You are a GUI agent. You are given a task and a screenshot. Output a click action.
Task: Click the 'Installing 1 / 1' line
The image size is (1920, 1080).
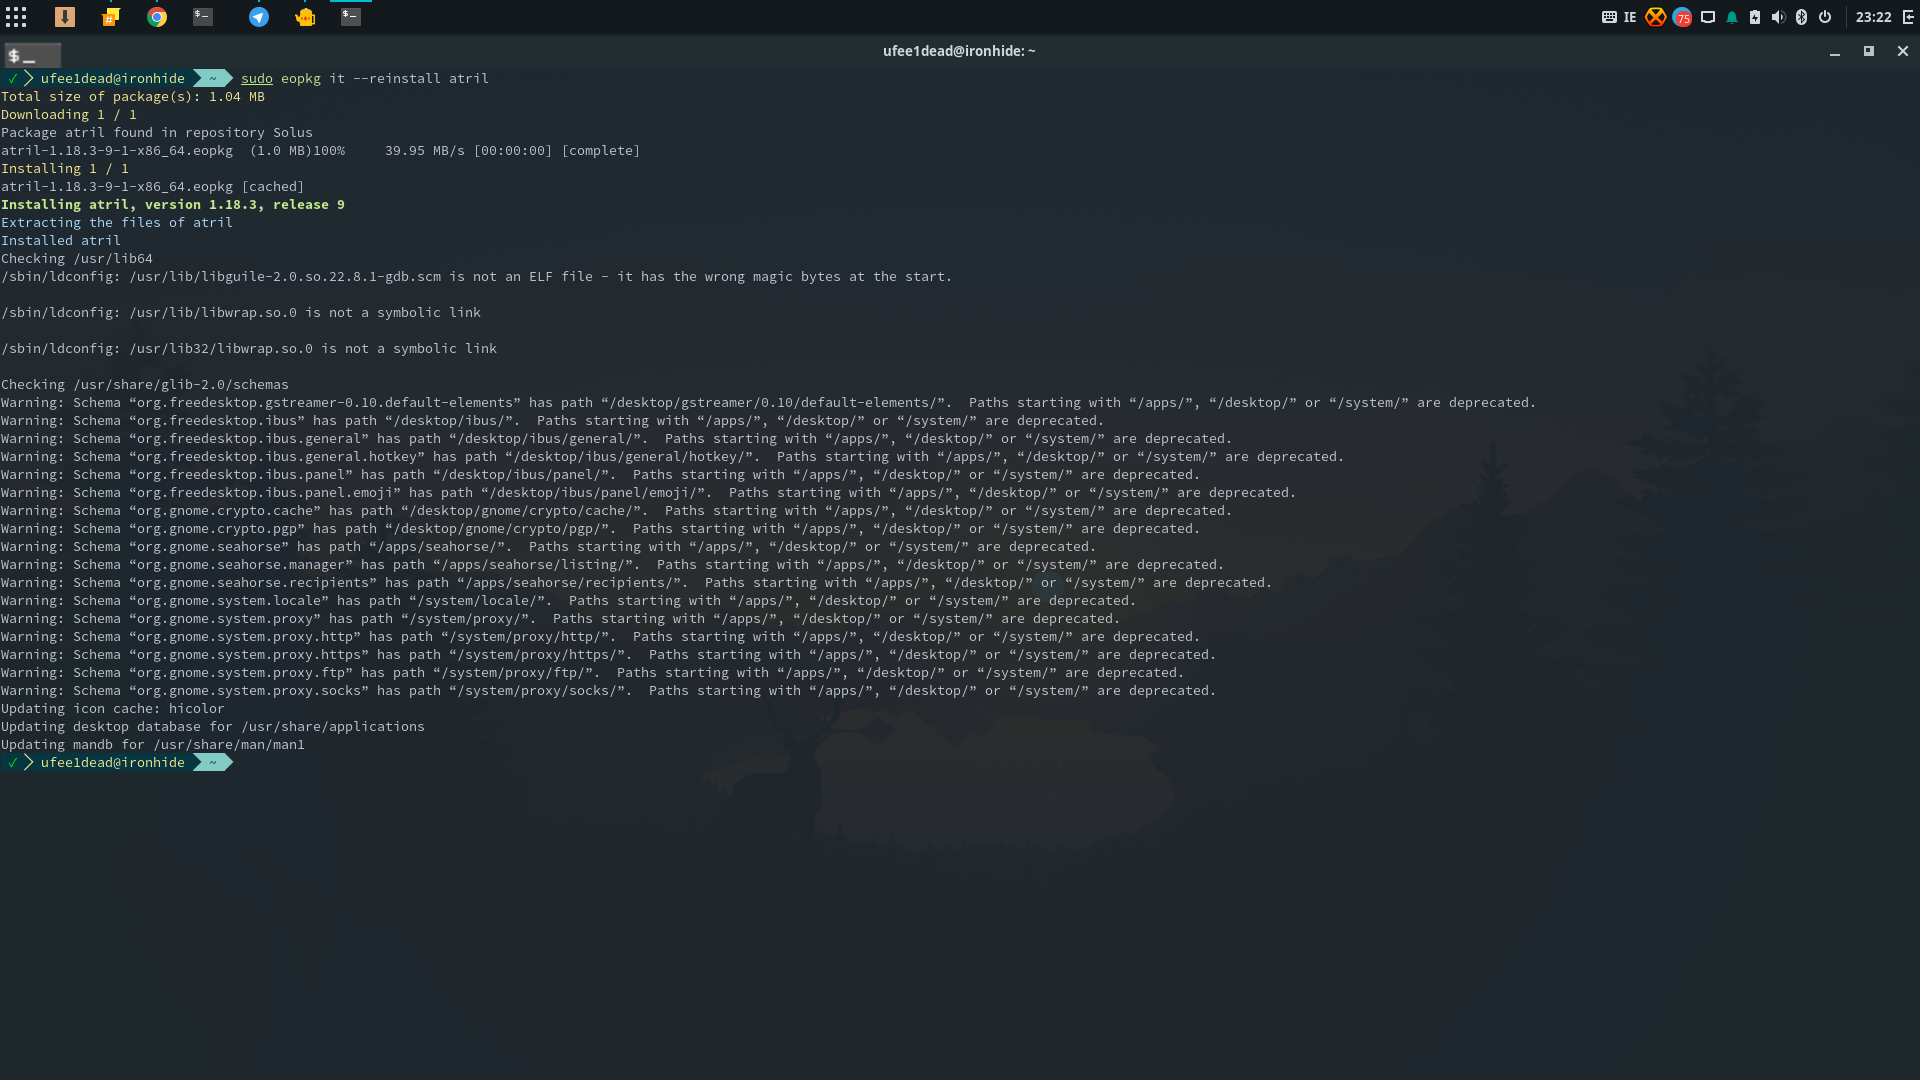[x=65, y=169]
